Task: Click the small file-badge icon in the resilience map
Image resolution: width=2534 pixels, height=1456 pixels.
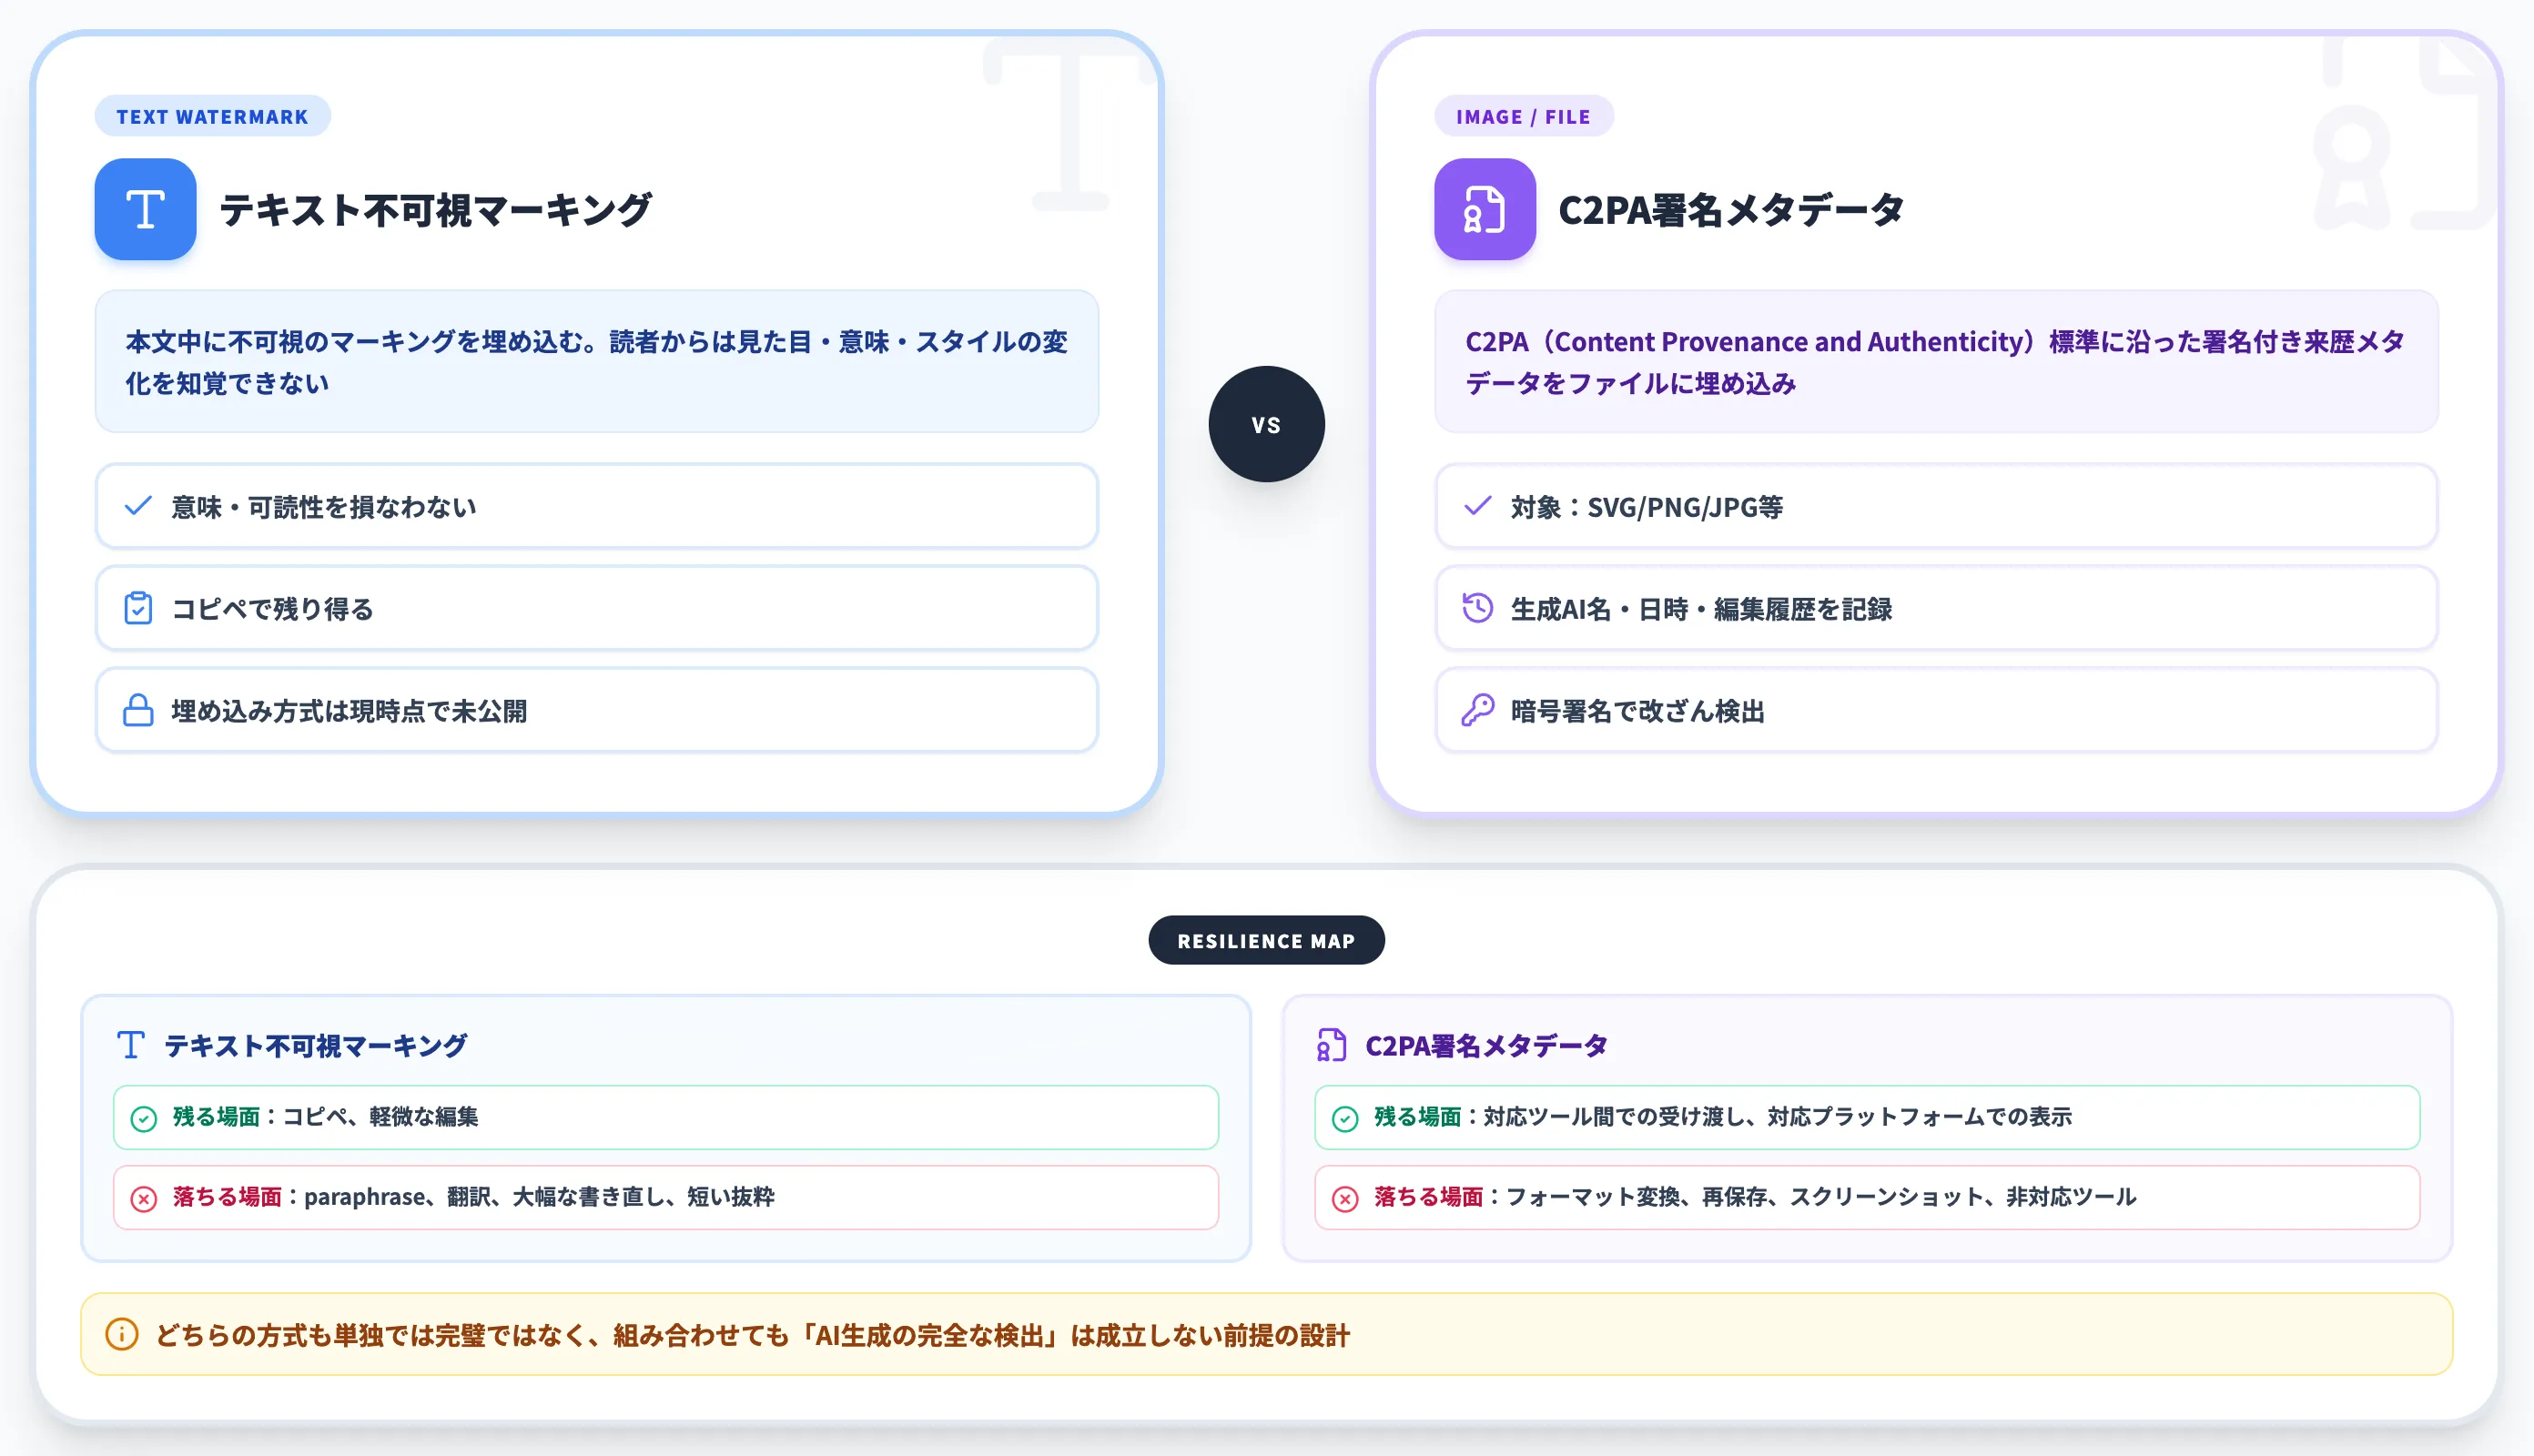Action: [1331, 1045]
